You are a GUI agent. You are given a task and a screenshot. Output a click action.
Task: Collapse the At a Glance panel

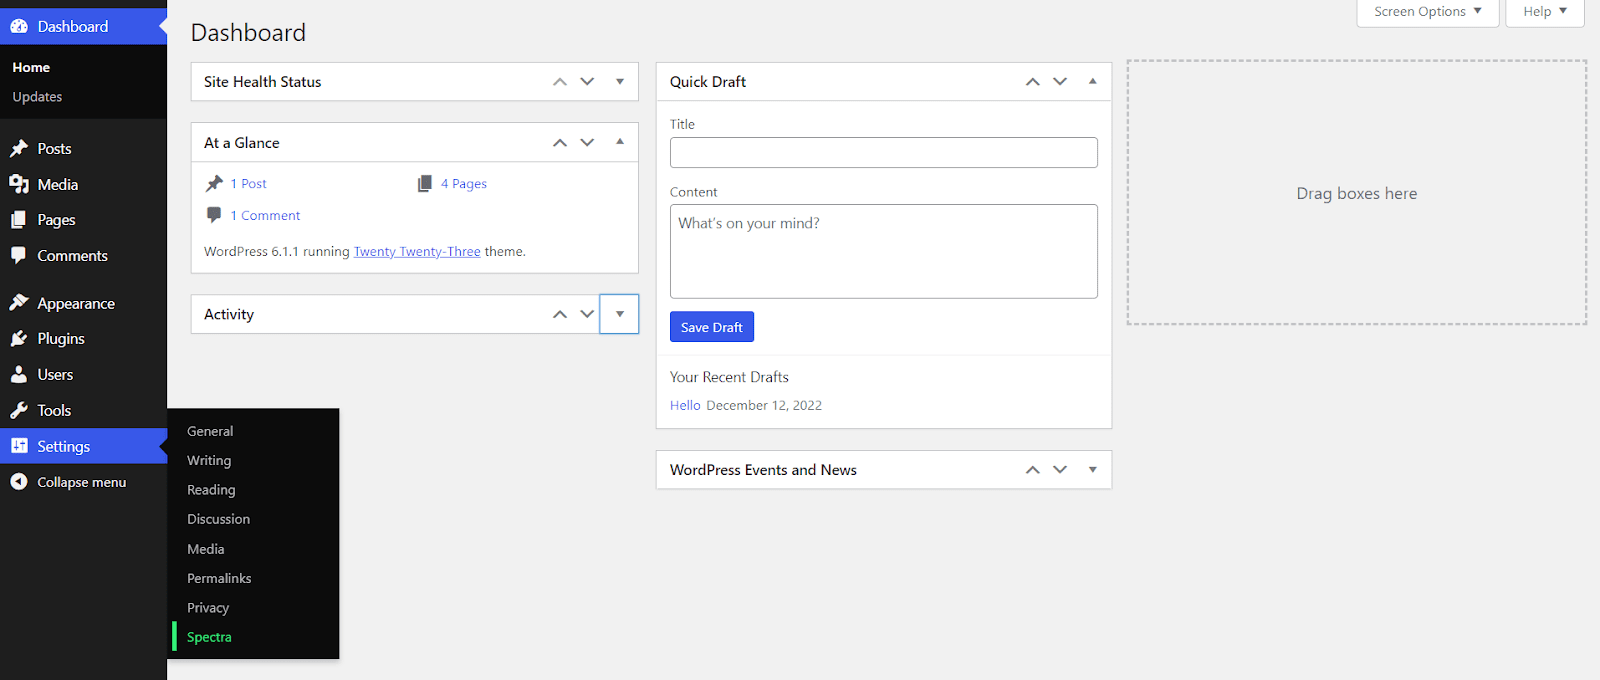pos(620,143)
